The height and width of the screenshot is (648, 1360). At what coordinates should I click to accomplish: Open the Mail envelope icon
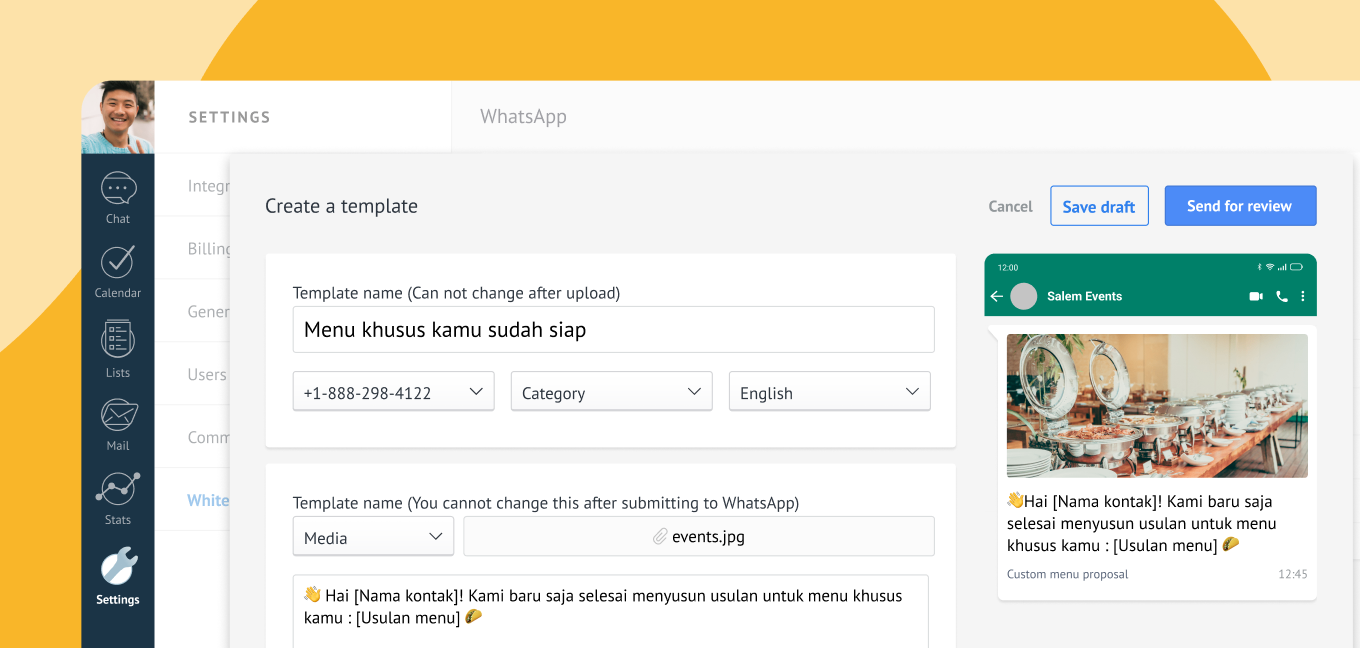click(x=118, y=415)
